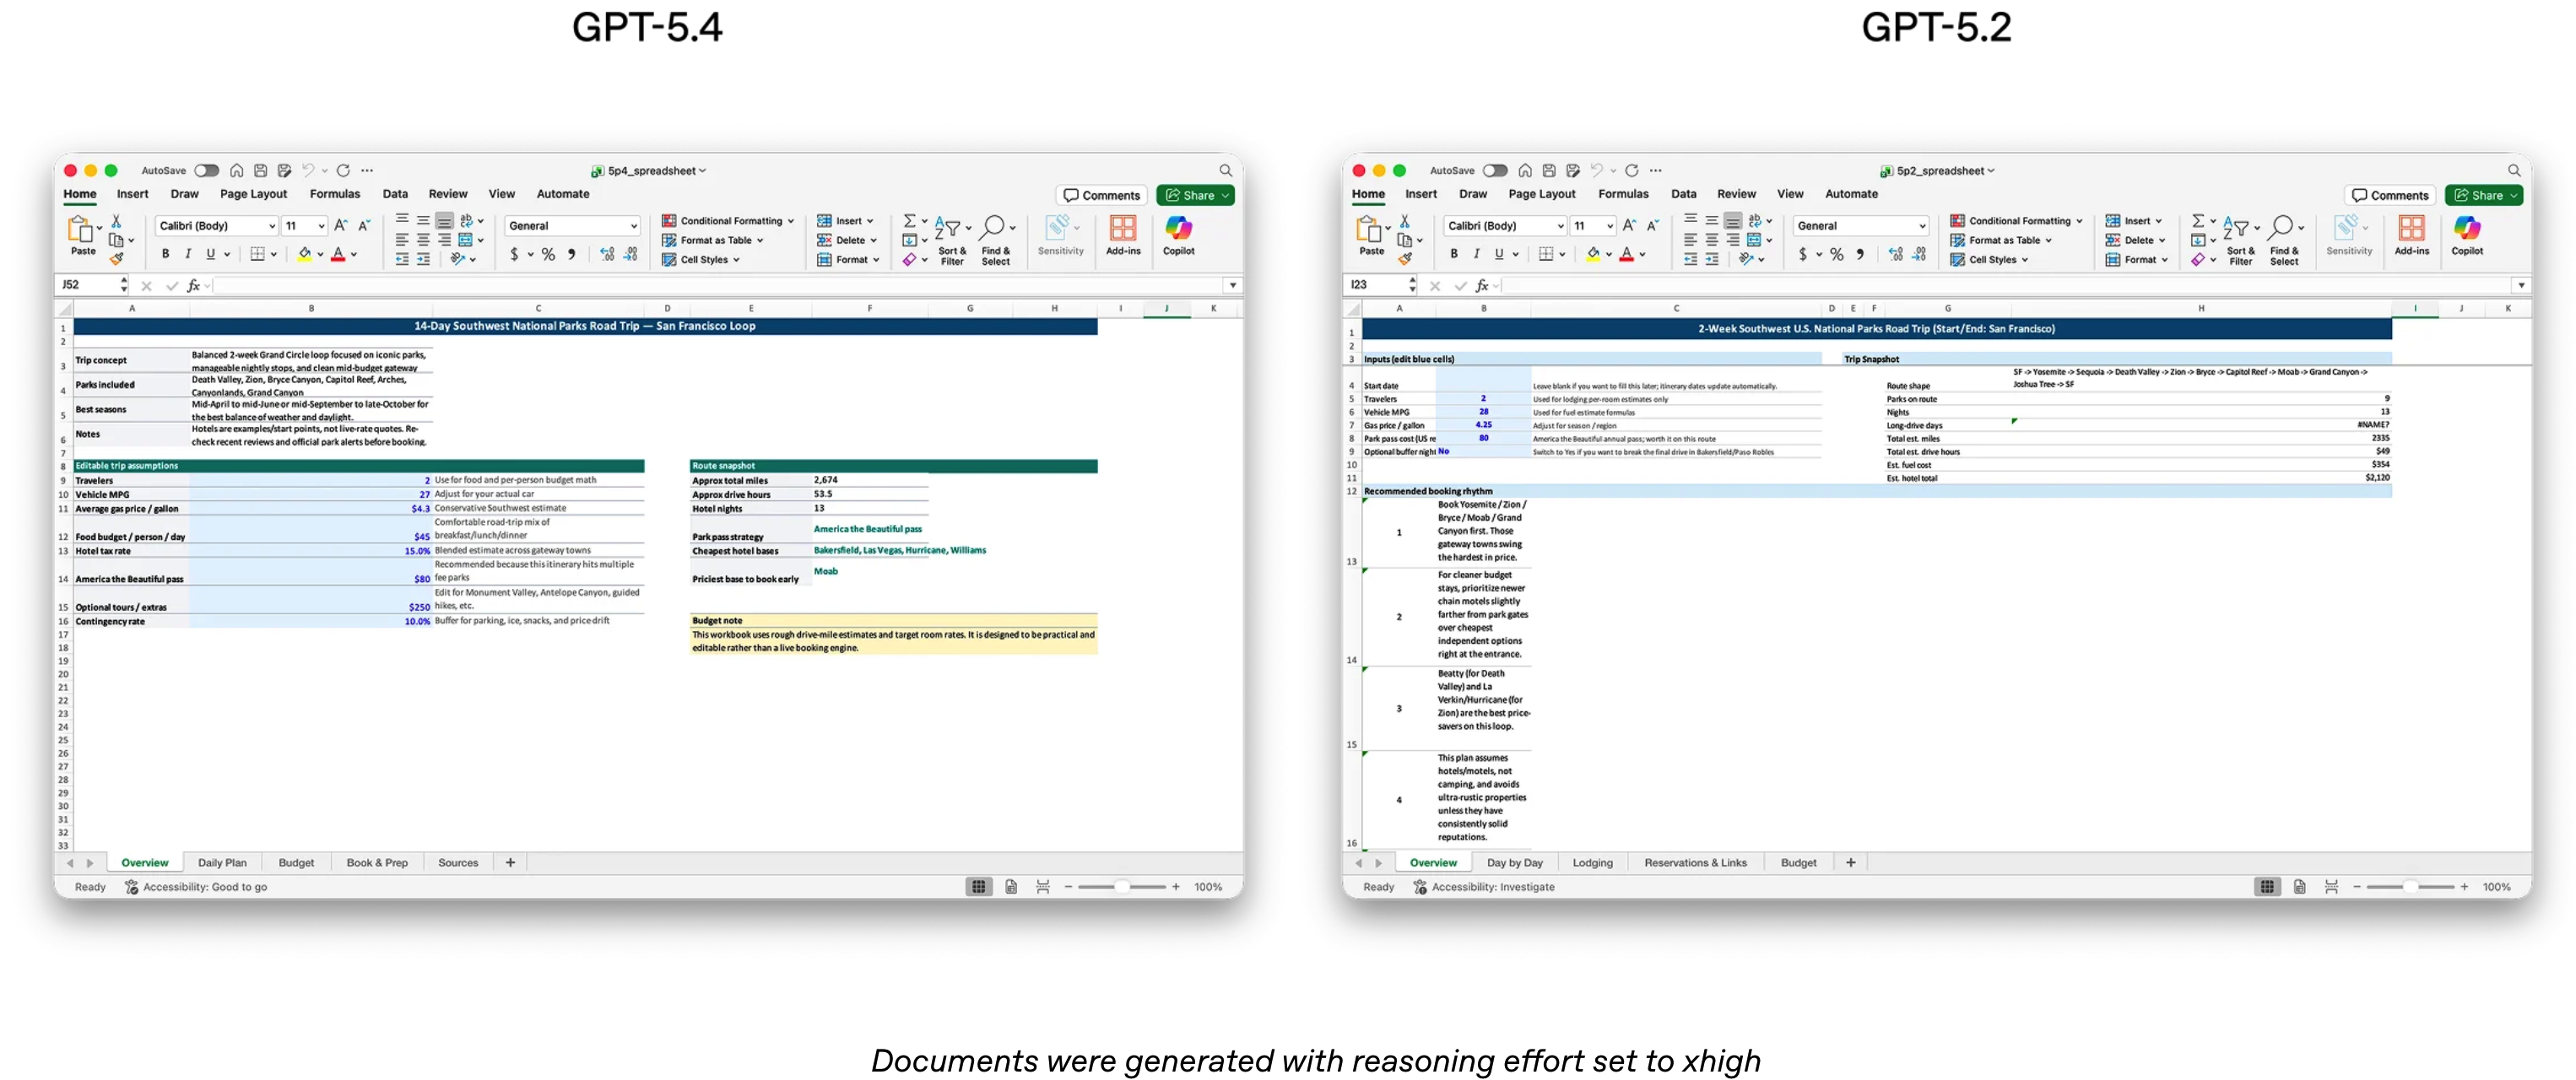
Task: Click Sort & Filter in right Excel window
Action: pyautogui.click(x=2240, y=238)
